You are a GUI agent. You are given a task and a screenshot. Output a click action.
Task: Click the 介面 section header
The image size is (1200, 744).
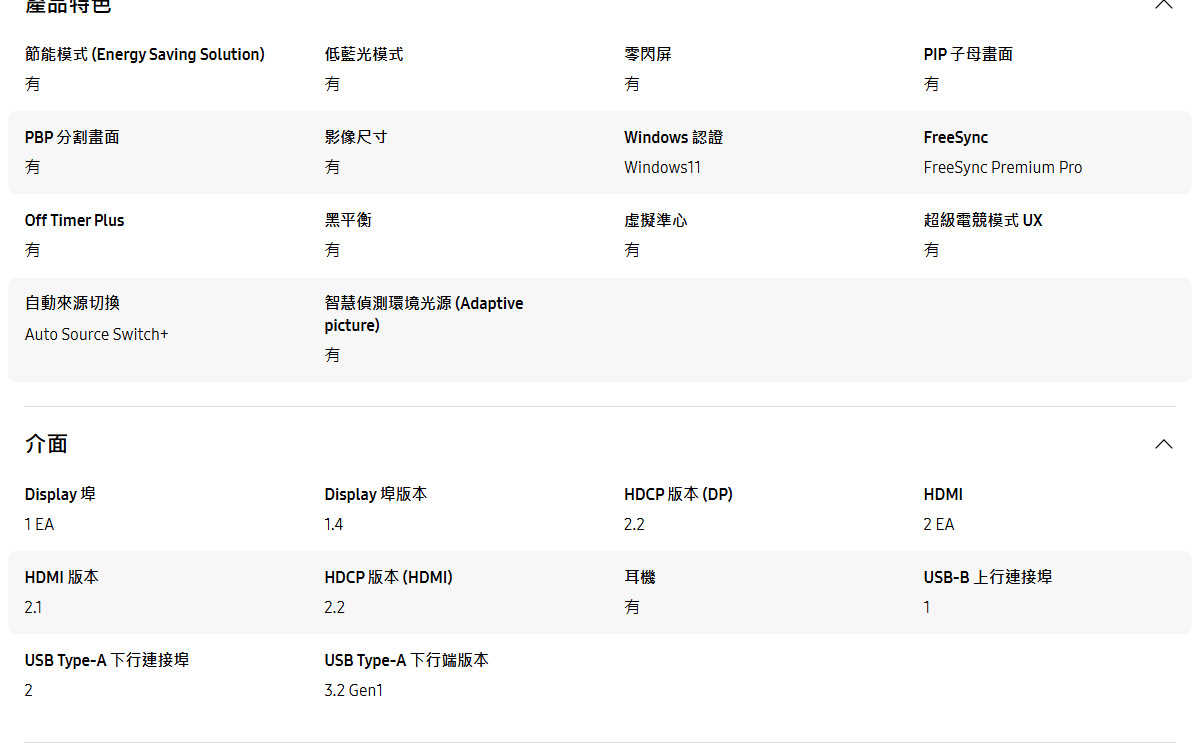tap(43, 443)
